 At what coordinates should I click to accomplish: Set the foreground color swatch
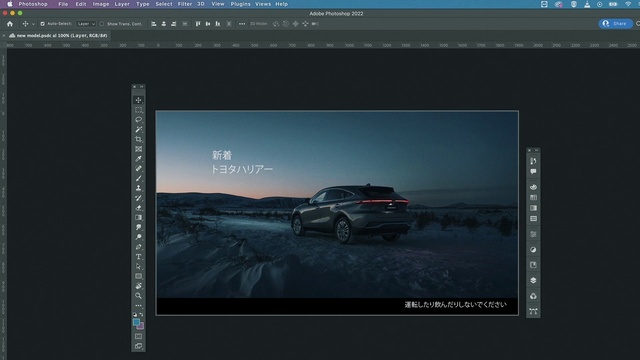coord(136,322)
